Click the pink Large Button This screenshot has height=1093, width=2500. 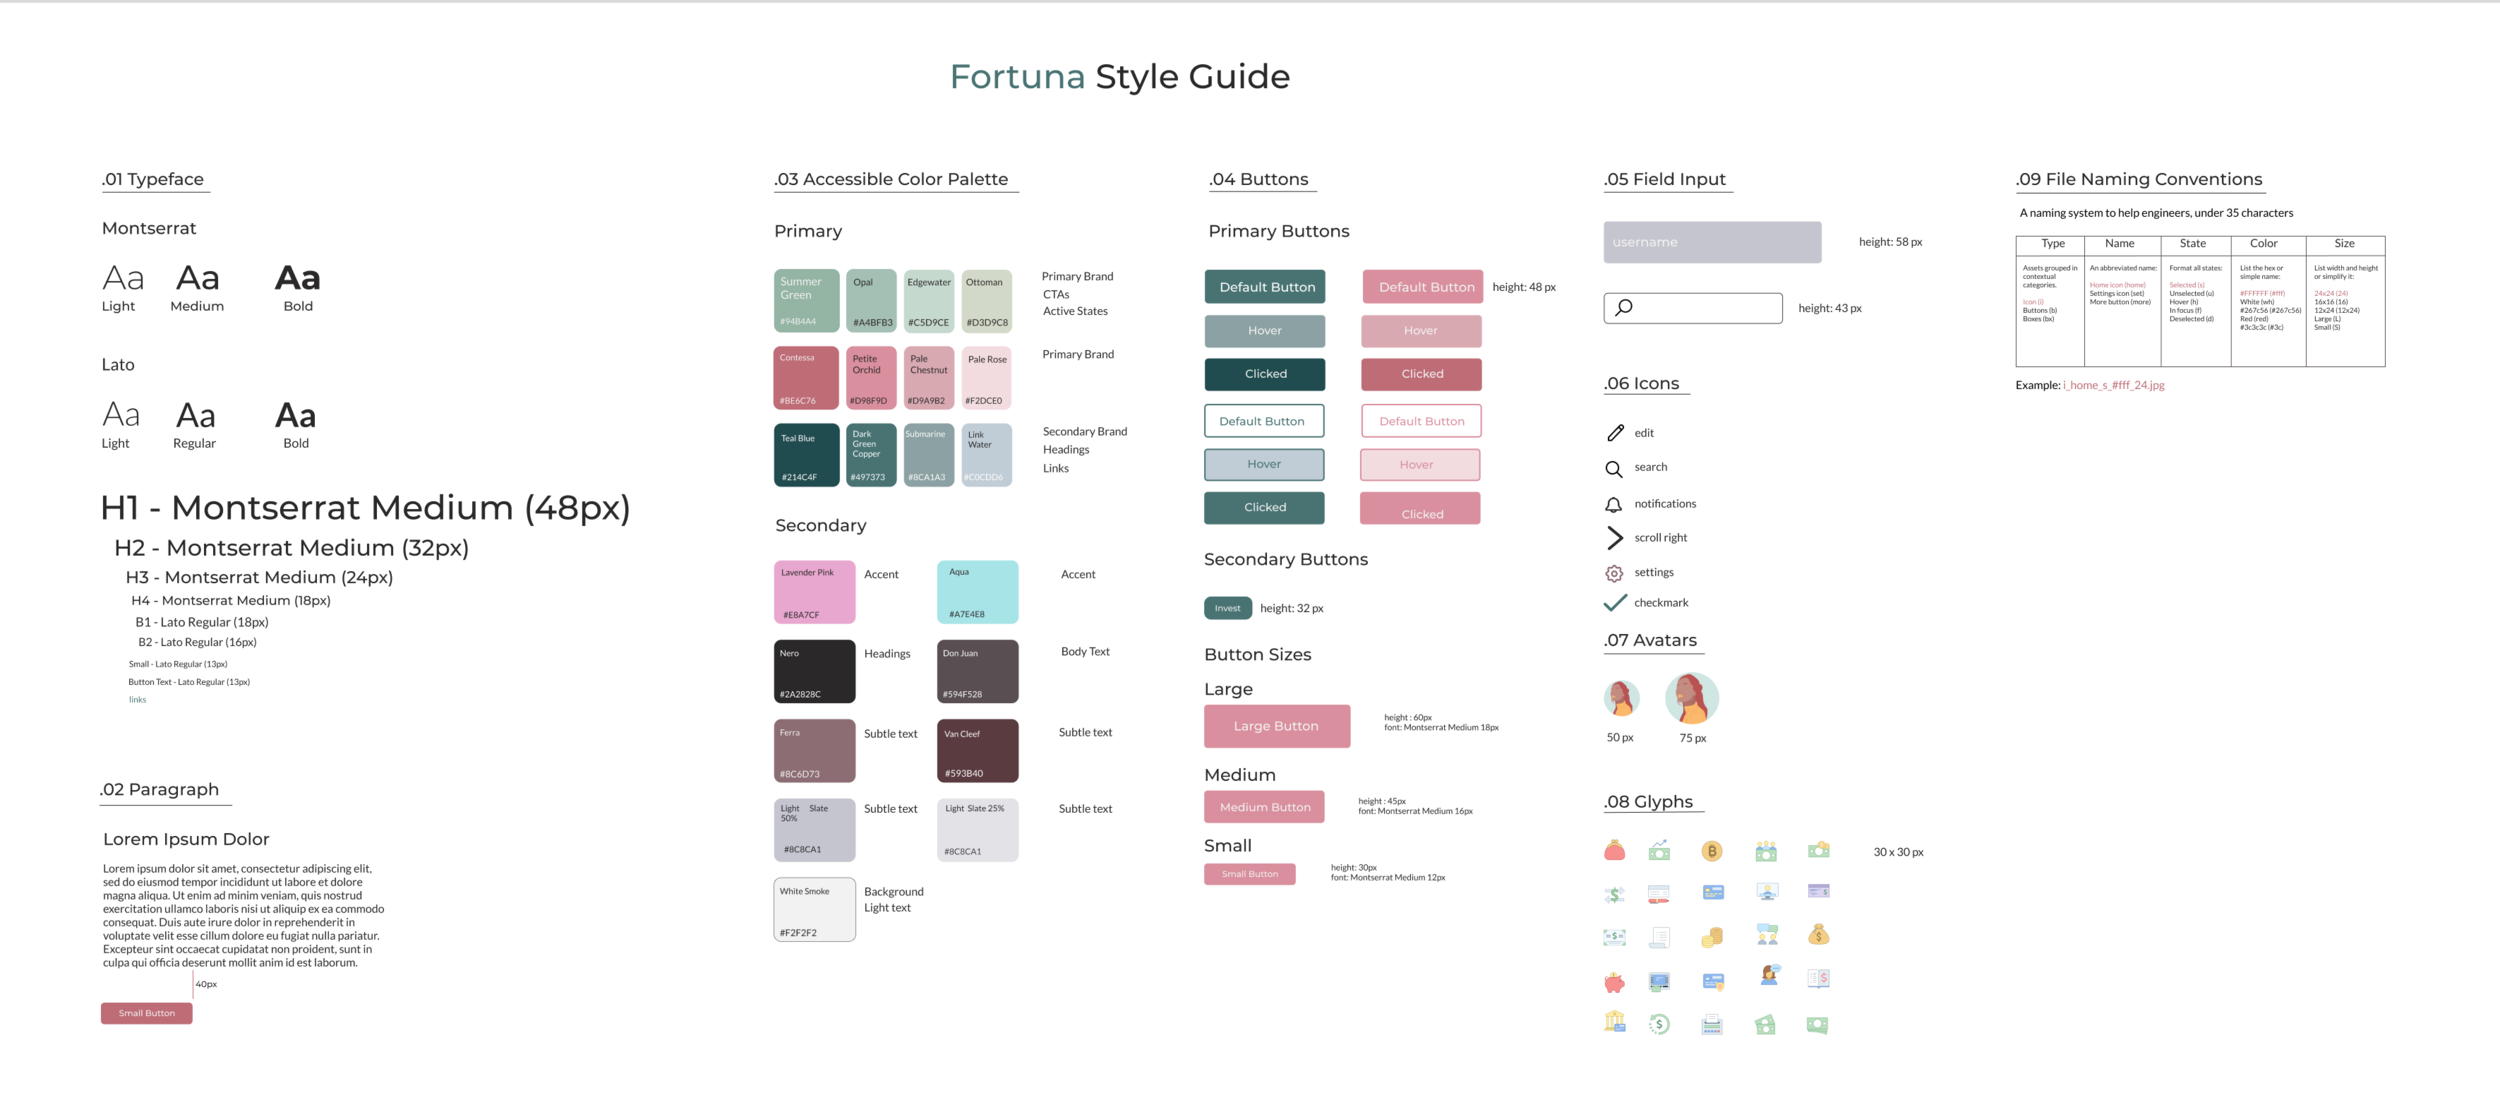coord(1277,726)
